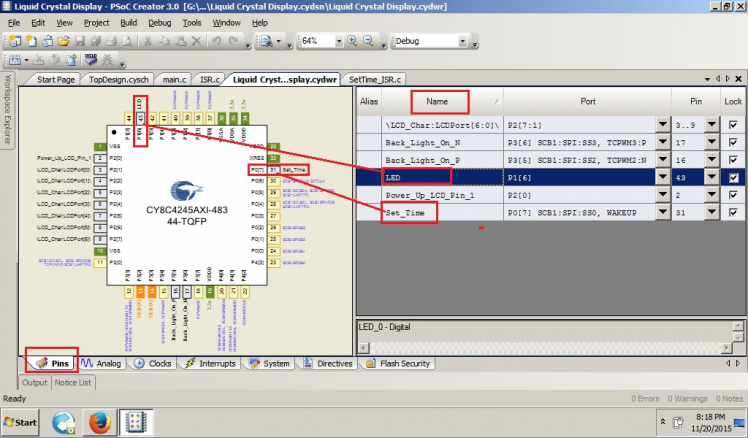Screen dimensions: 748x438
Task: Open the Build menu
Action: tap(130, 22)
